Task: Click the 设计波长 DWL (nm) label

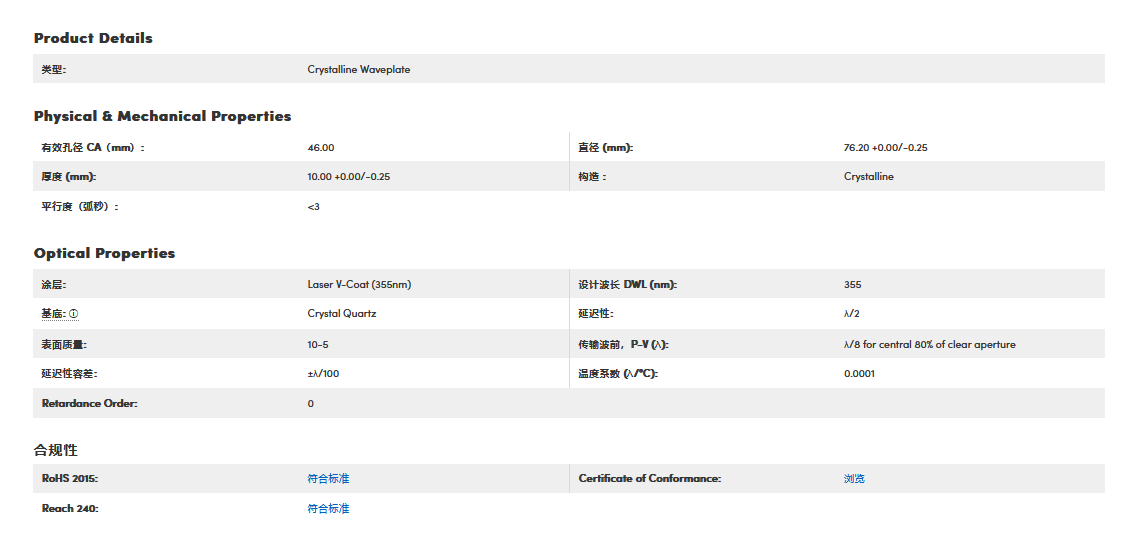Action: 627,285
